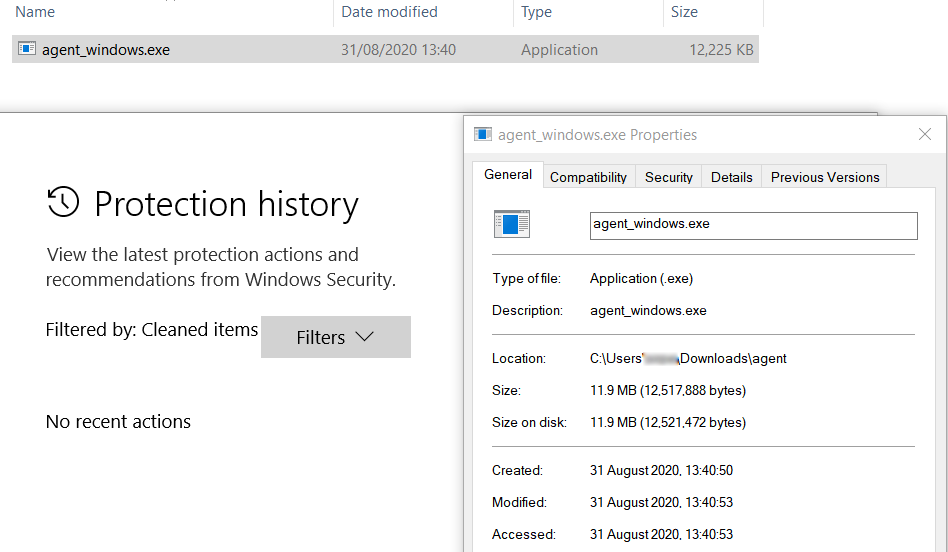
Task: Select agent_windows.exe file name in the file list
Action: coord(106,50)
